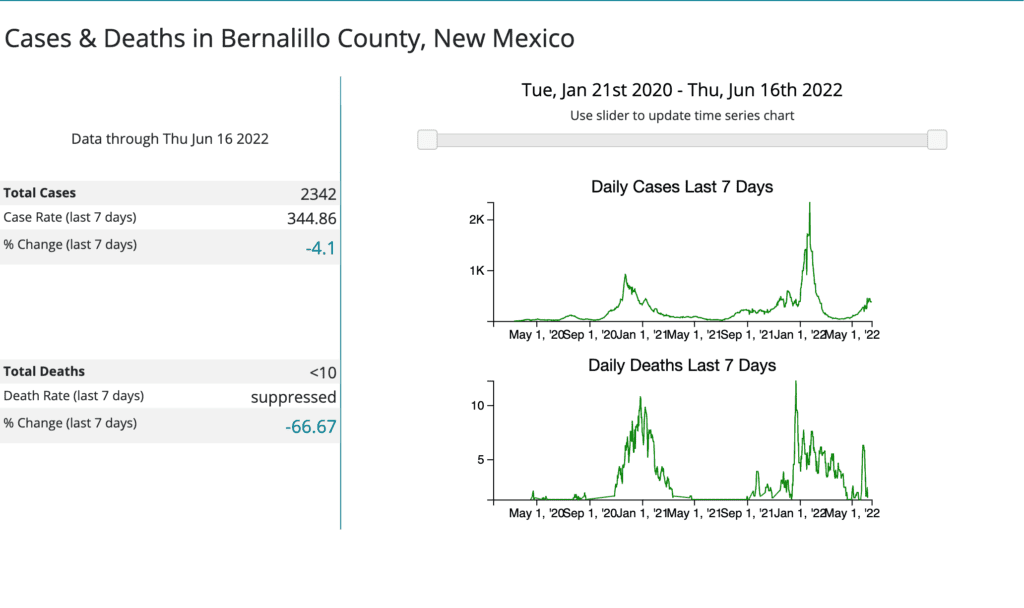Click the 'Daily Cases Last 7 Days' chart title
The width and height of the screenshot is (1024, 608).
682,187
